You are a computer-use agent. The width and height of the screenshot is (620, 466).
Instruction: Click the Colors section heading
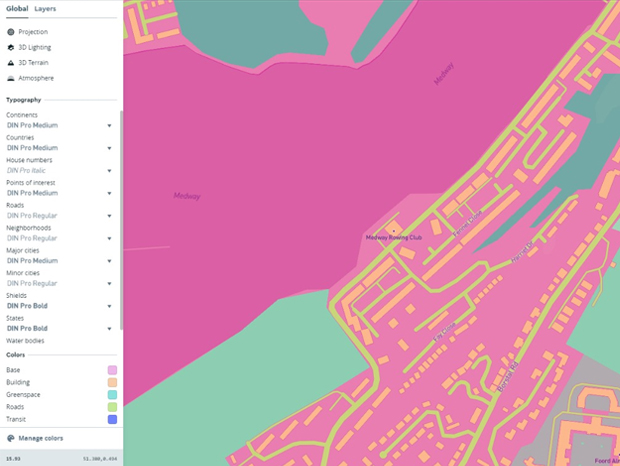(x=15, y=355)
